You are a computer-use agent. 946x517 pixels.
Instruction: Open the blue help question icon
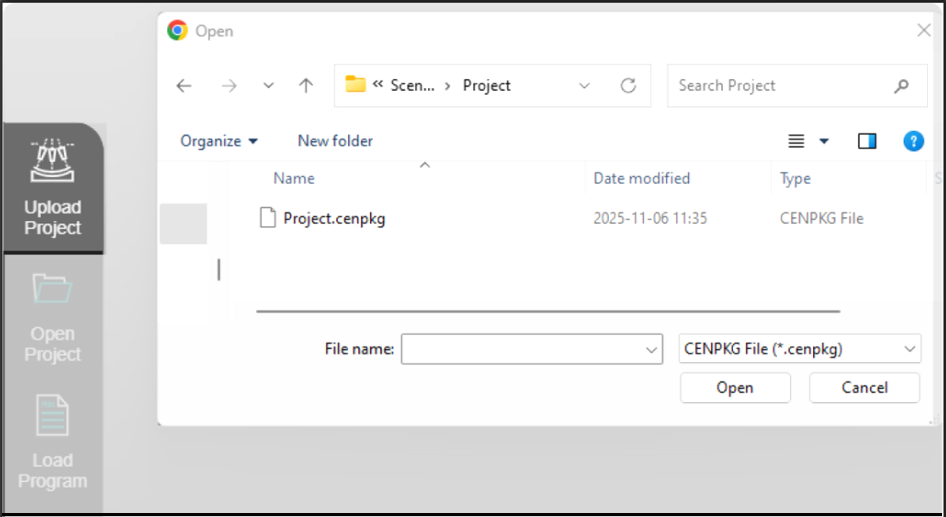tap(913, 141)
